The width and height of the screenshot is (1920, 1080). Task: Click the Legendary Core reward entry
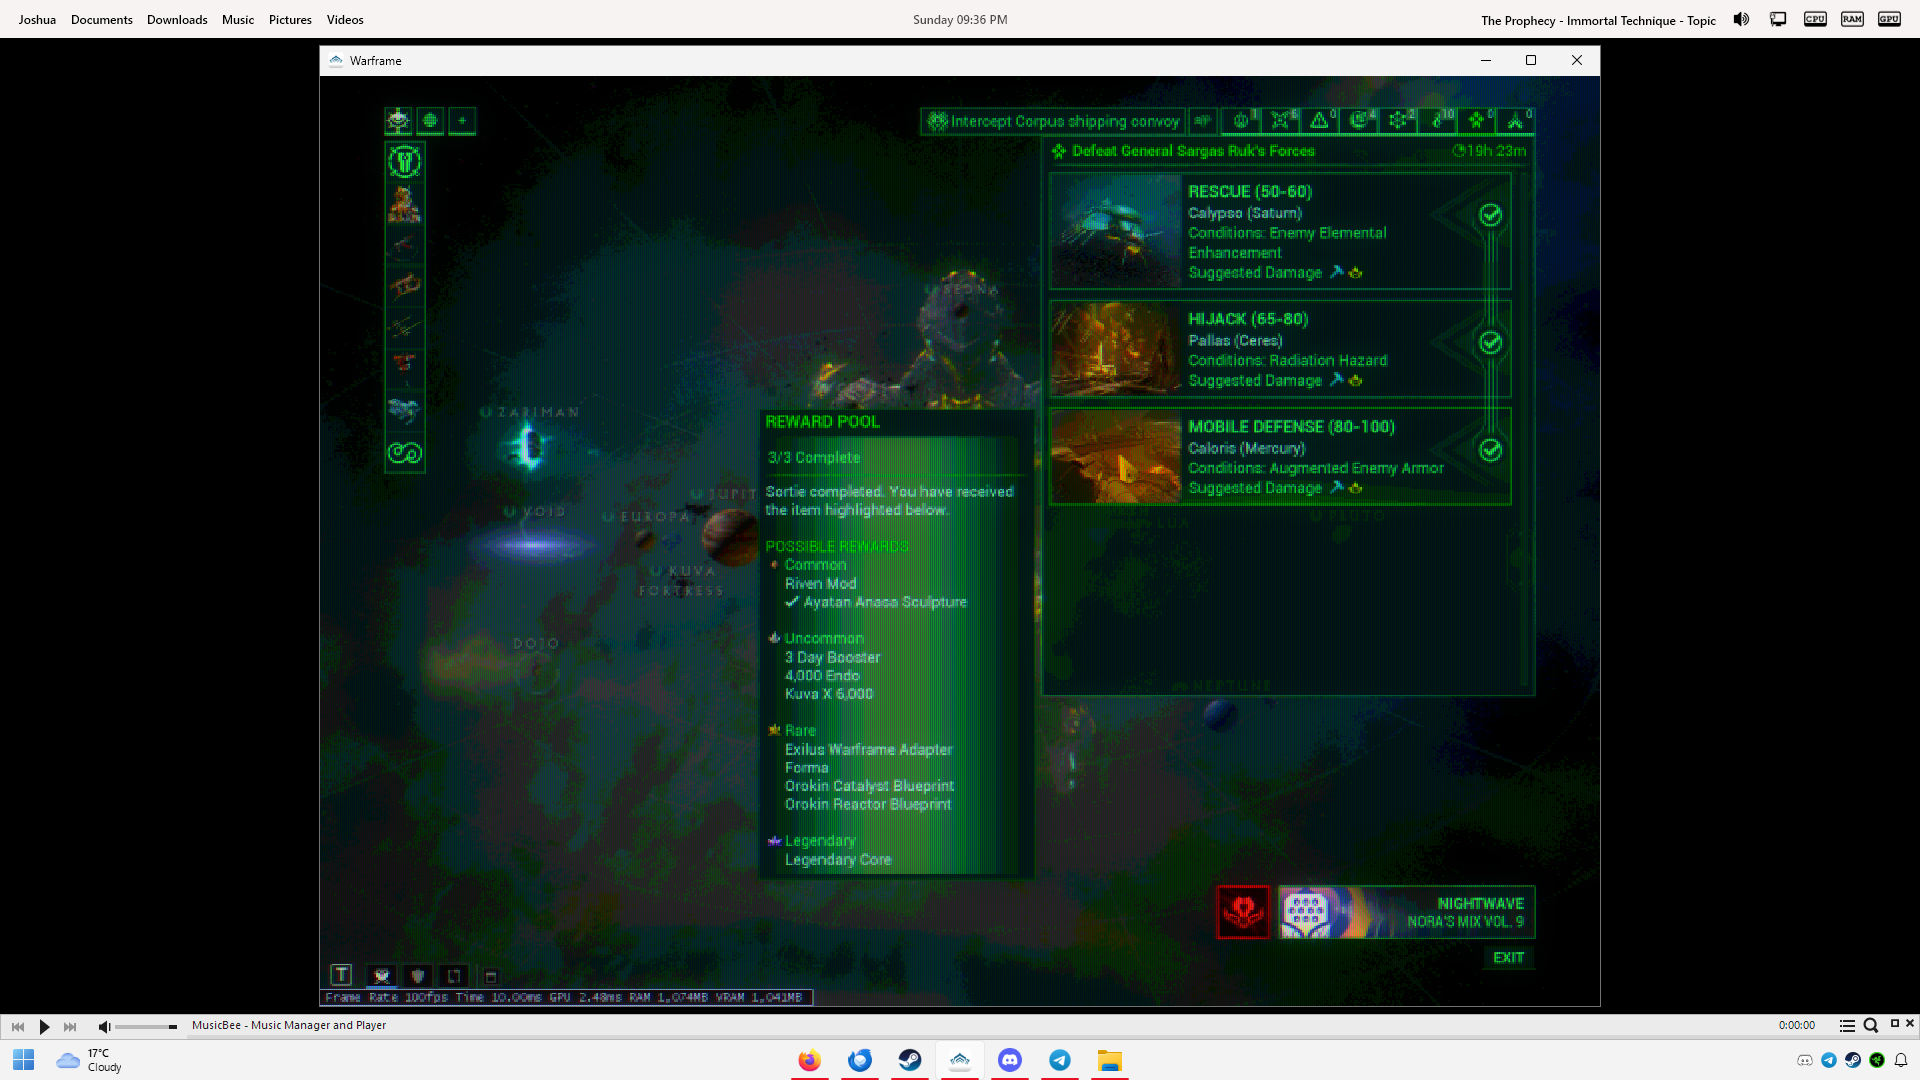pyautogui.click(x=837, y=860)
